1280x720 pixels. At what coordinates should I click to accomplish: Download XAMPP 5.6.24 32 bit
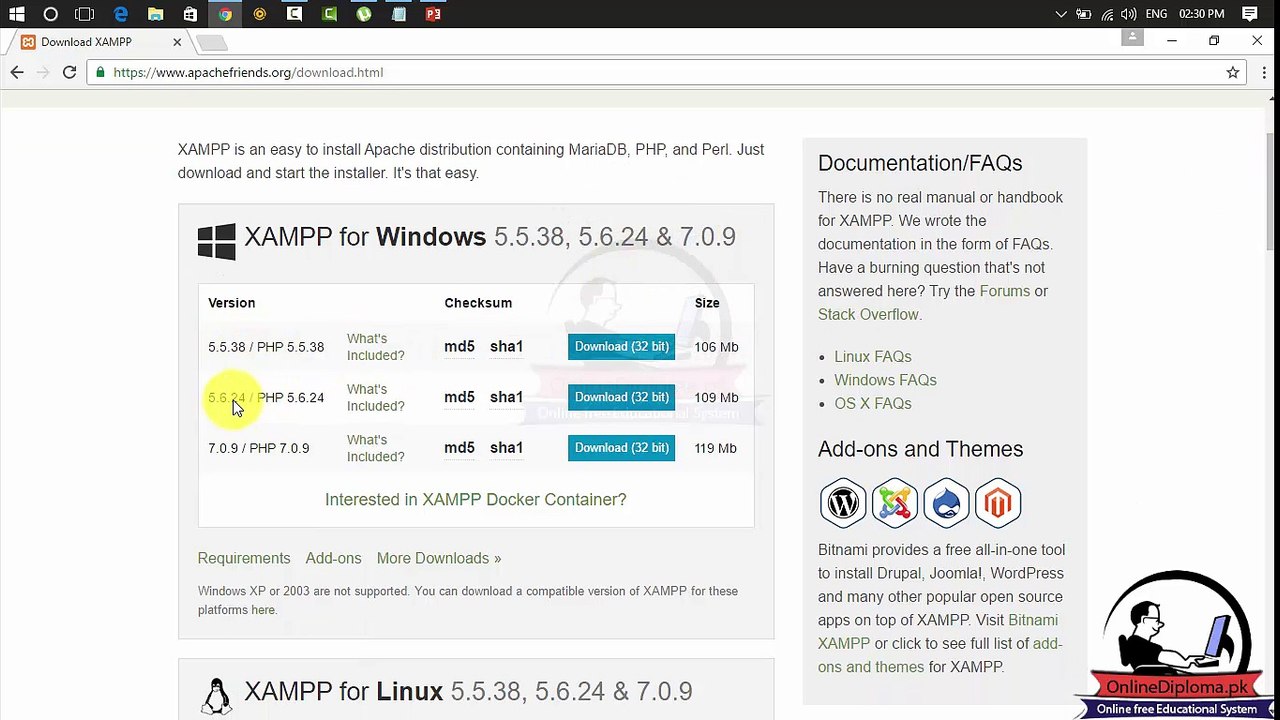[x=621, y=397]
